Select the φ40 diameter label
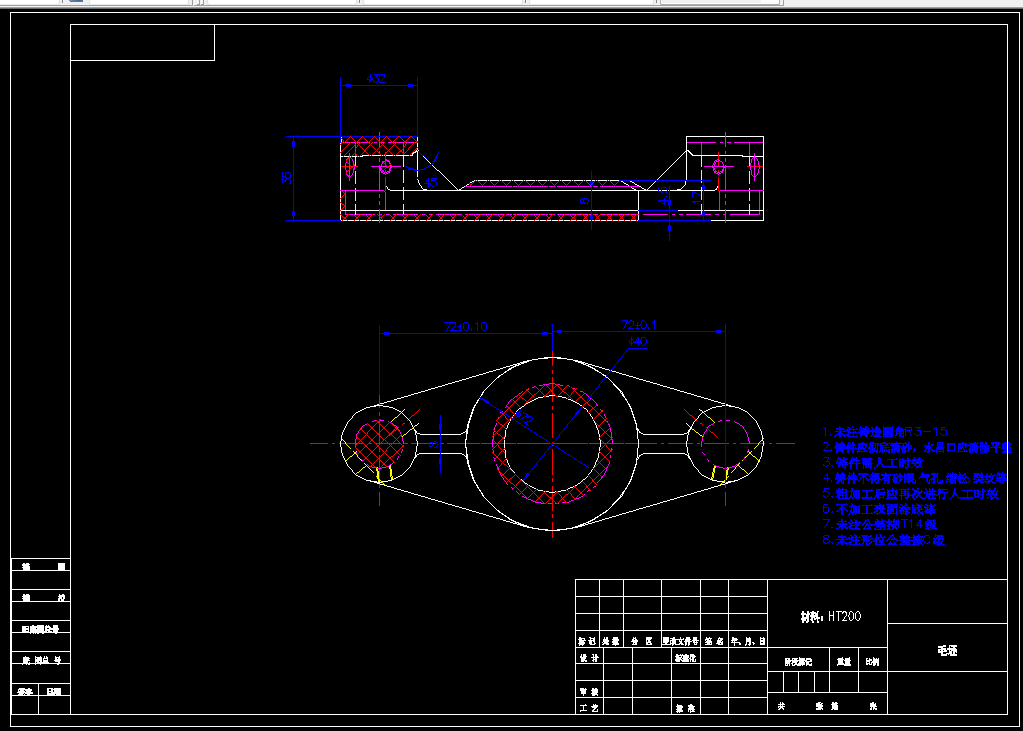Image resolution: width=1023 pixels, height=731 pixels. coord(637,341)
